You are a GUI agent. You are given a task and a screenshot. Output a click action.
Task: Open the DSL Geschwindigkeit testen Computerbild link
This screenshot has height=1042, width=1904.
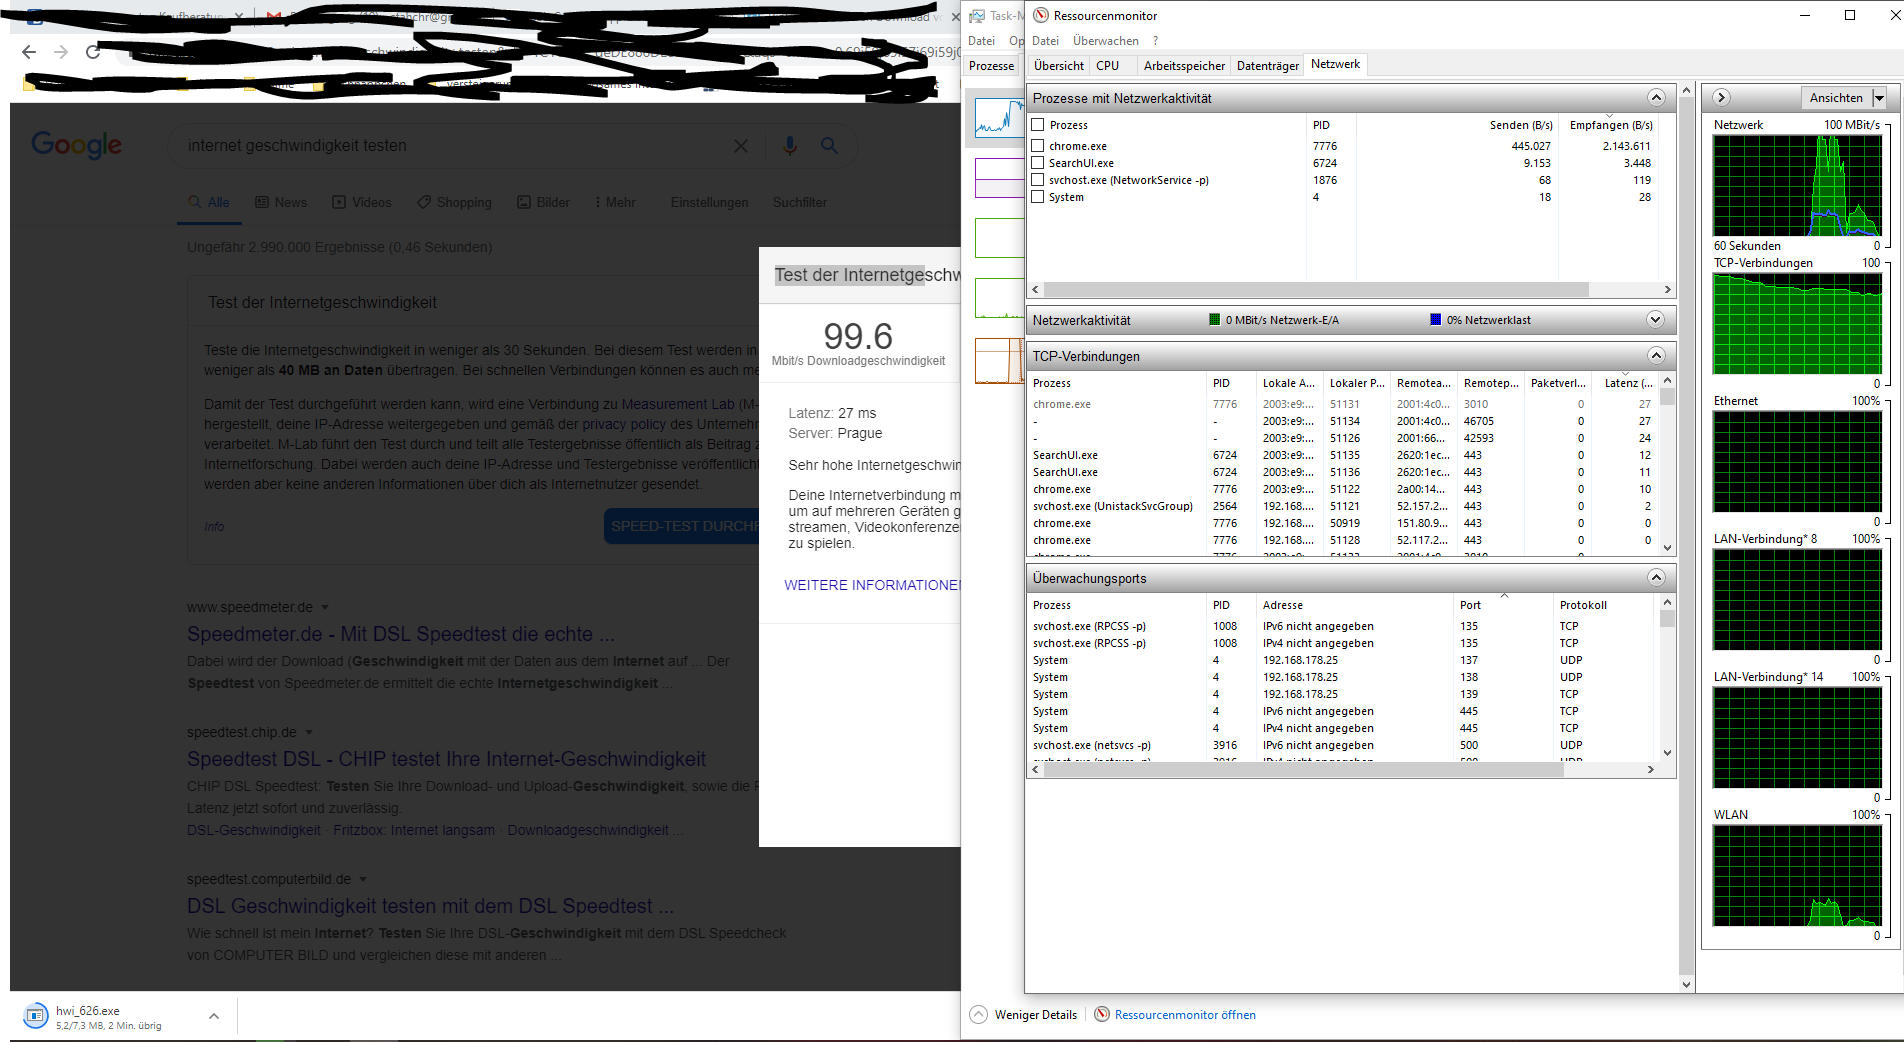(x=430, y=907)
